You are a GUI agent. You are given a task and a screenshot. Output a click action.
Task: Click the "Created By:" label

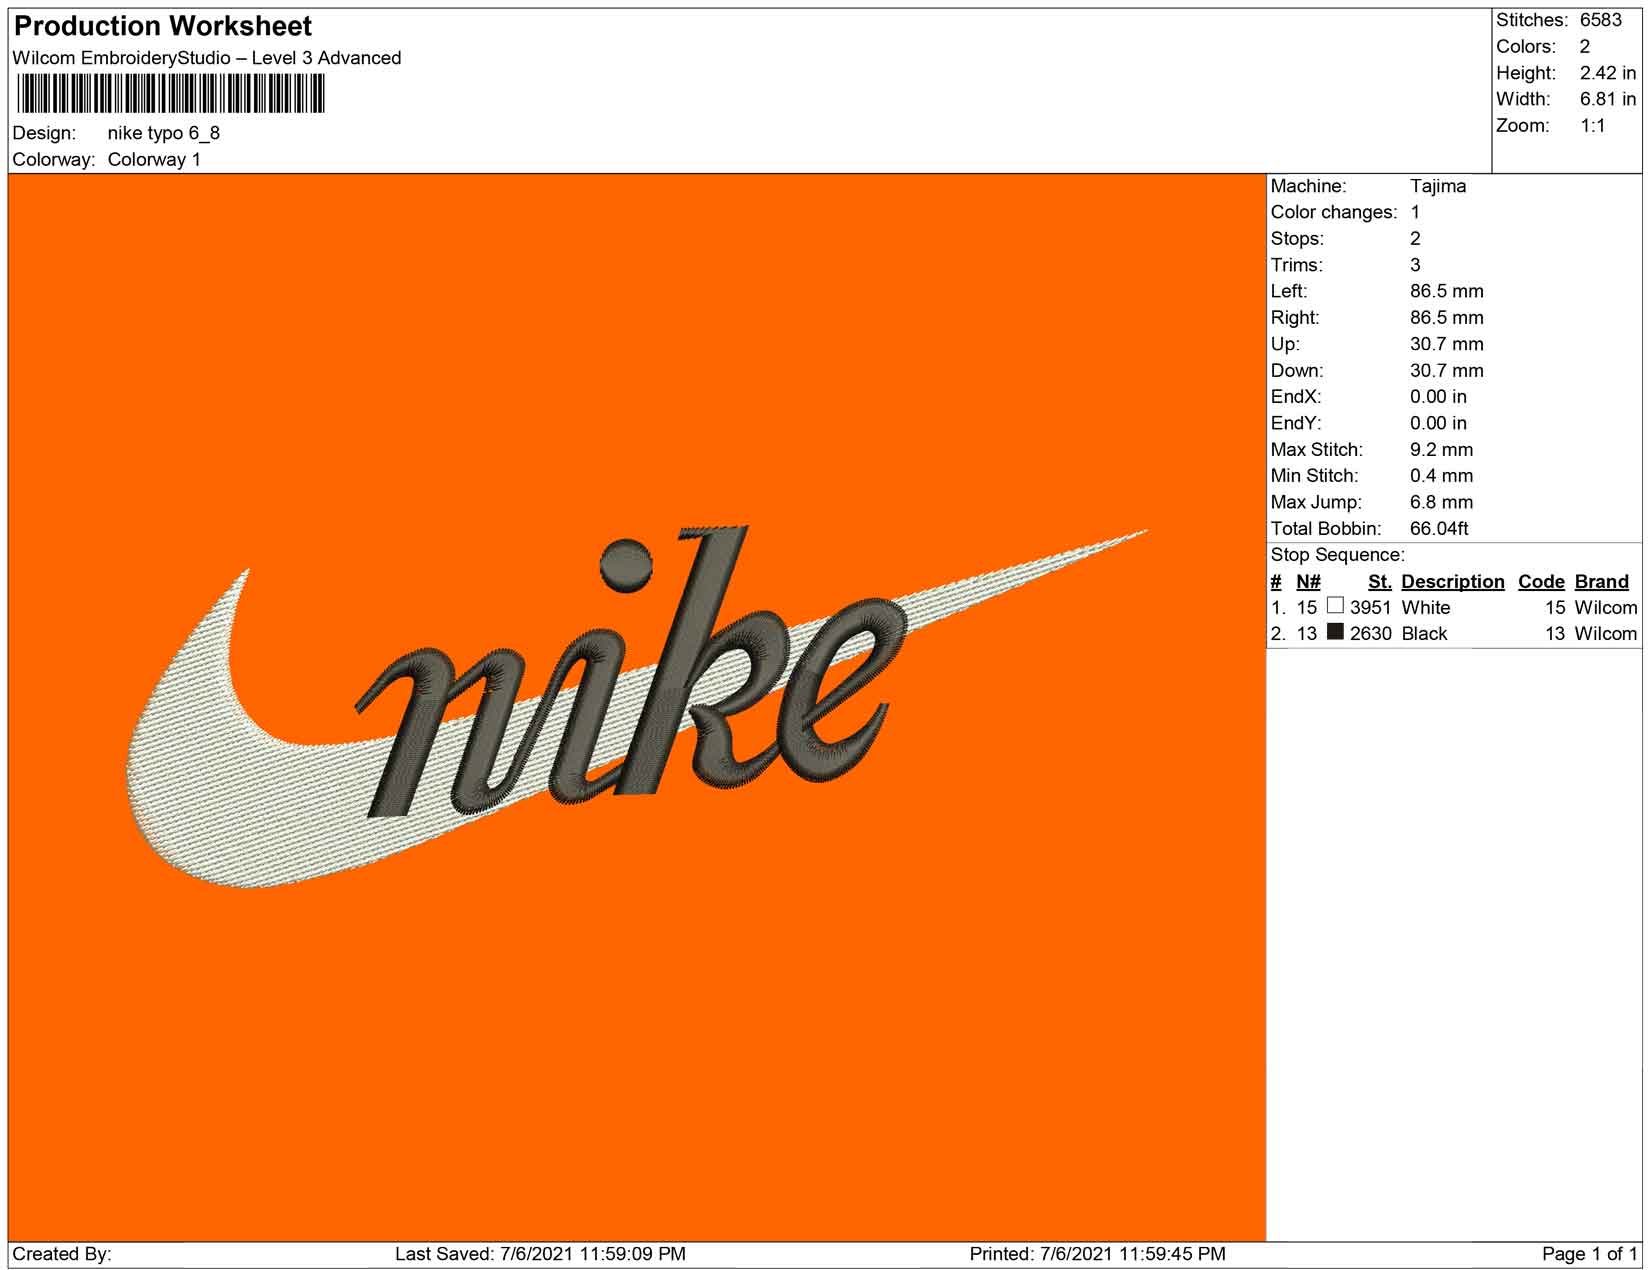pos(62,1254)
